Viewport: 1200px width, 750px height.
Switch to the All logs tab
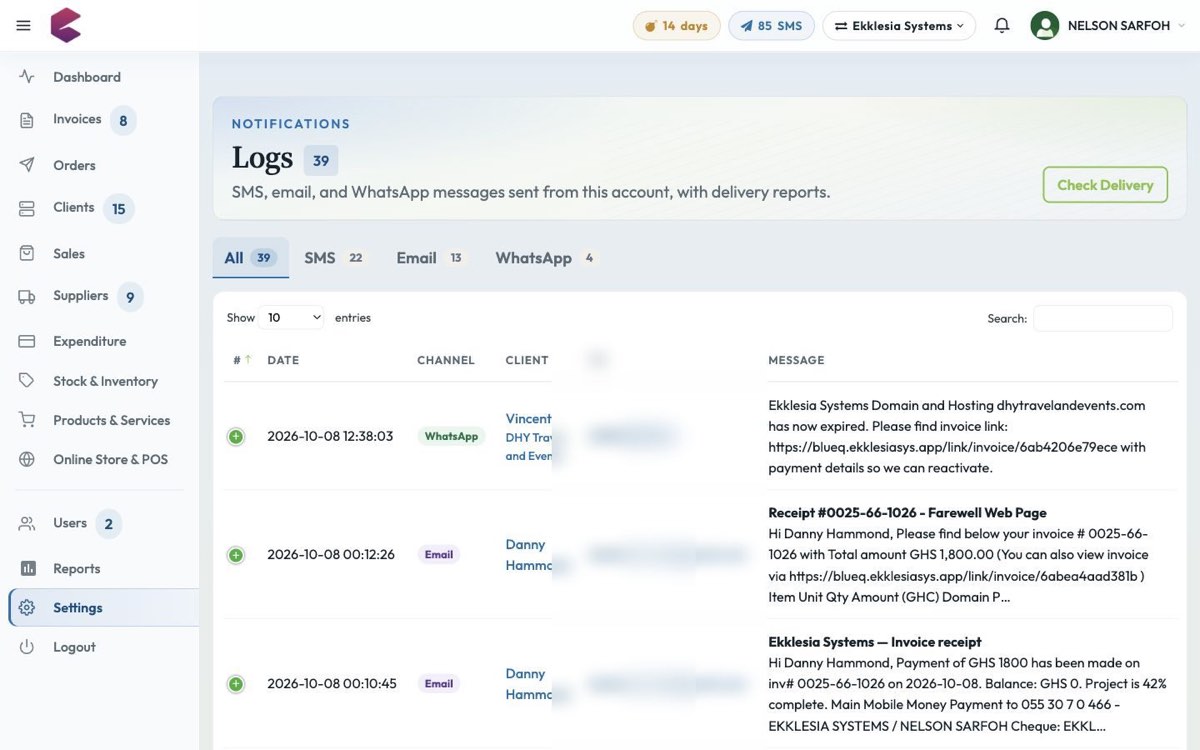[x=250, y=258]
